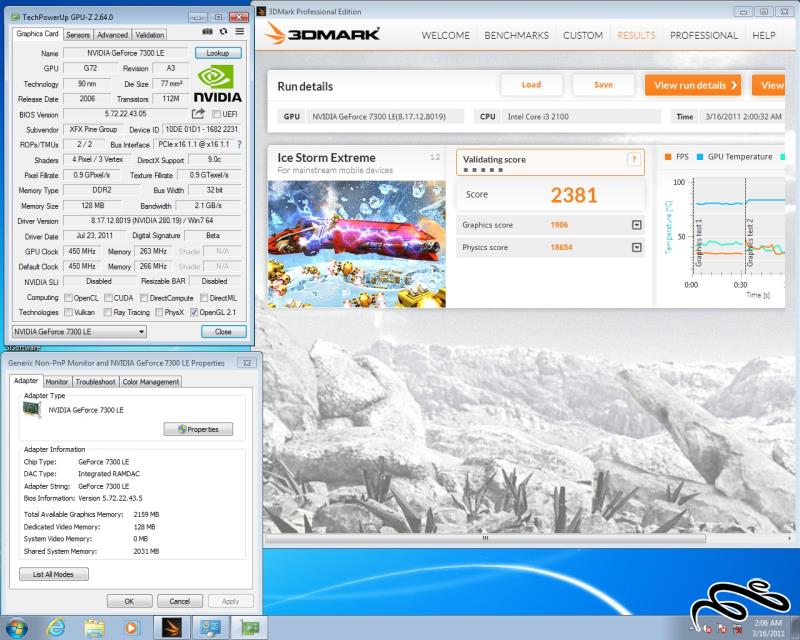Toggle the PhysX checkbox
The image size is (800, 640).
(x=159, y=312)
